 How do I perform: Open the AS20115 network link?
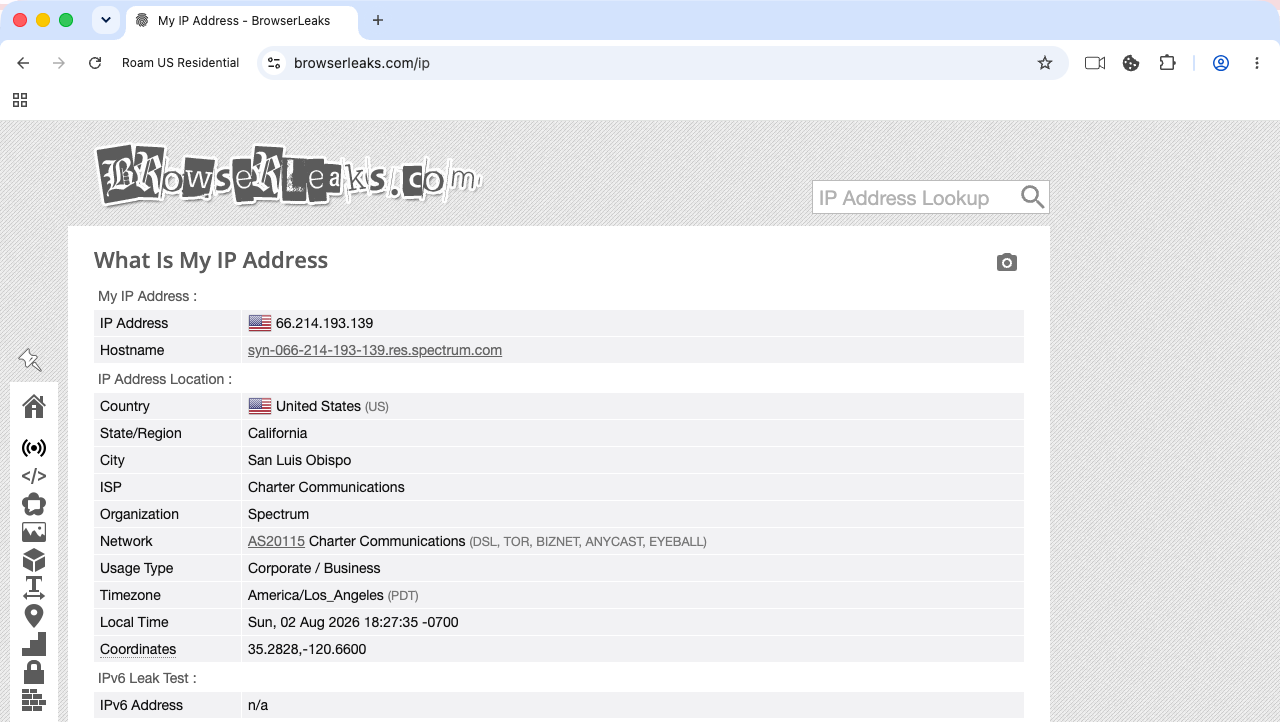click(276, 541)
